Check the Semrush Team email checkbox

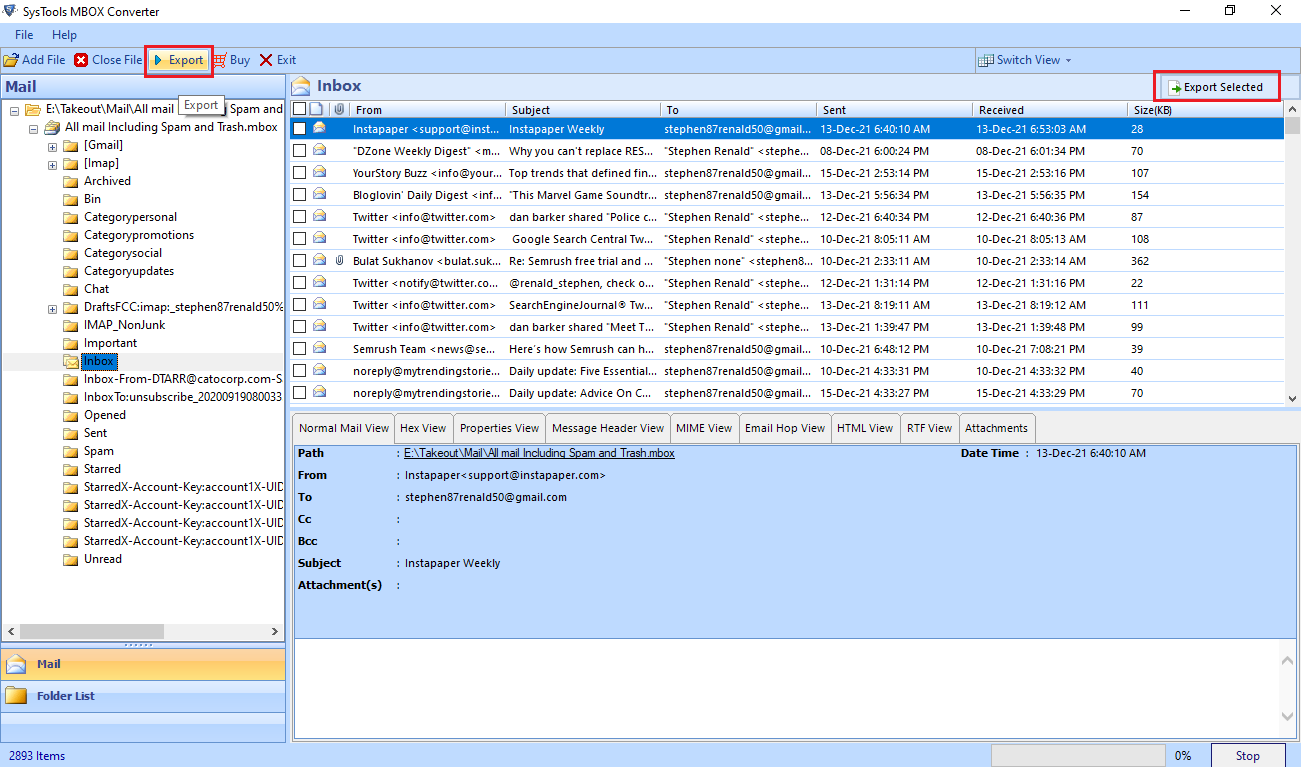(x=299, y=349)
